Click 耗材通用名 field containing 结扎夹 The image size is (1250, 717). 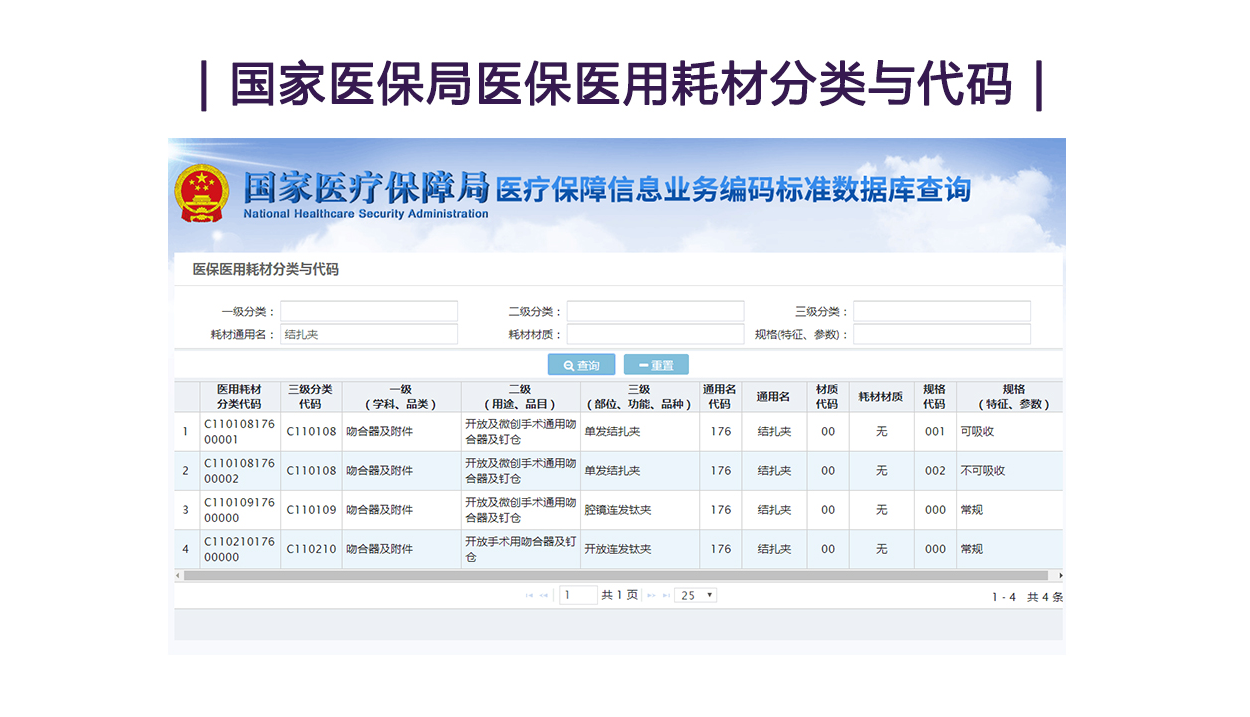click(368, 335)
